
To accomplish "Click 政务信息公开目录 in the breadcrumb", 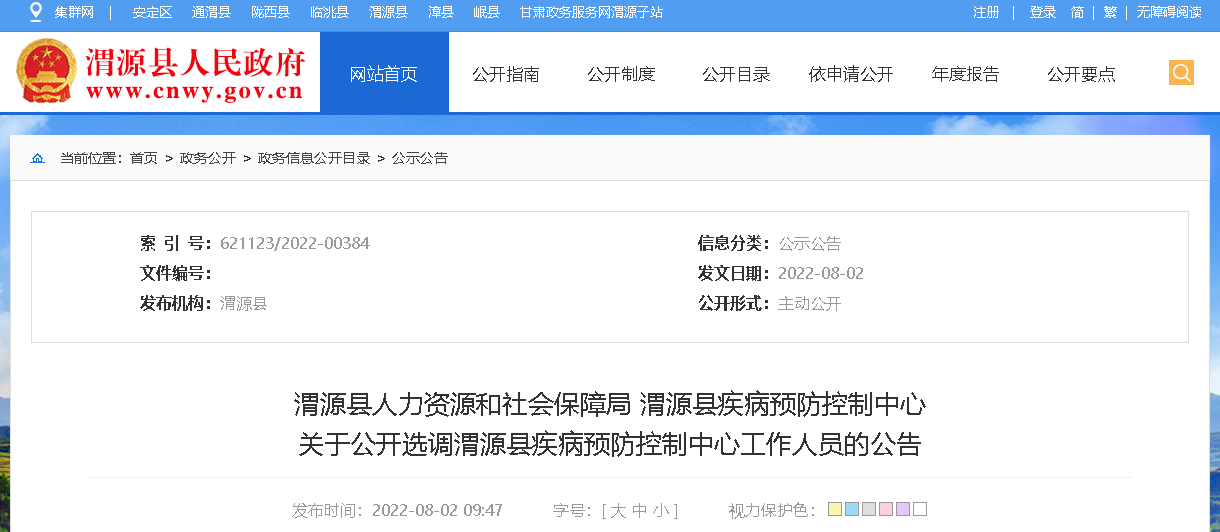I will pyautogui.click(x=314, y=158).
